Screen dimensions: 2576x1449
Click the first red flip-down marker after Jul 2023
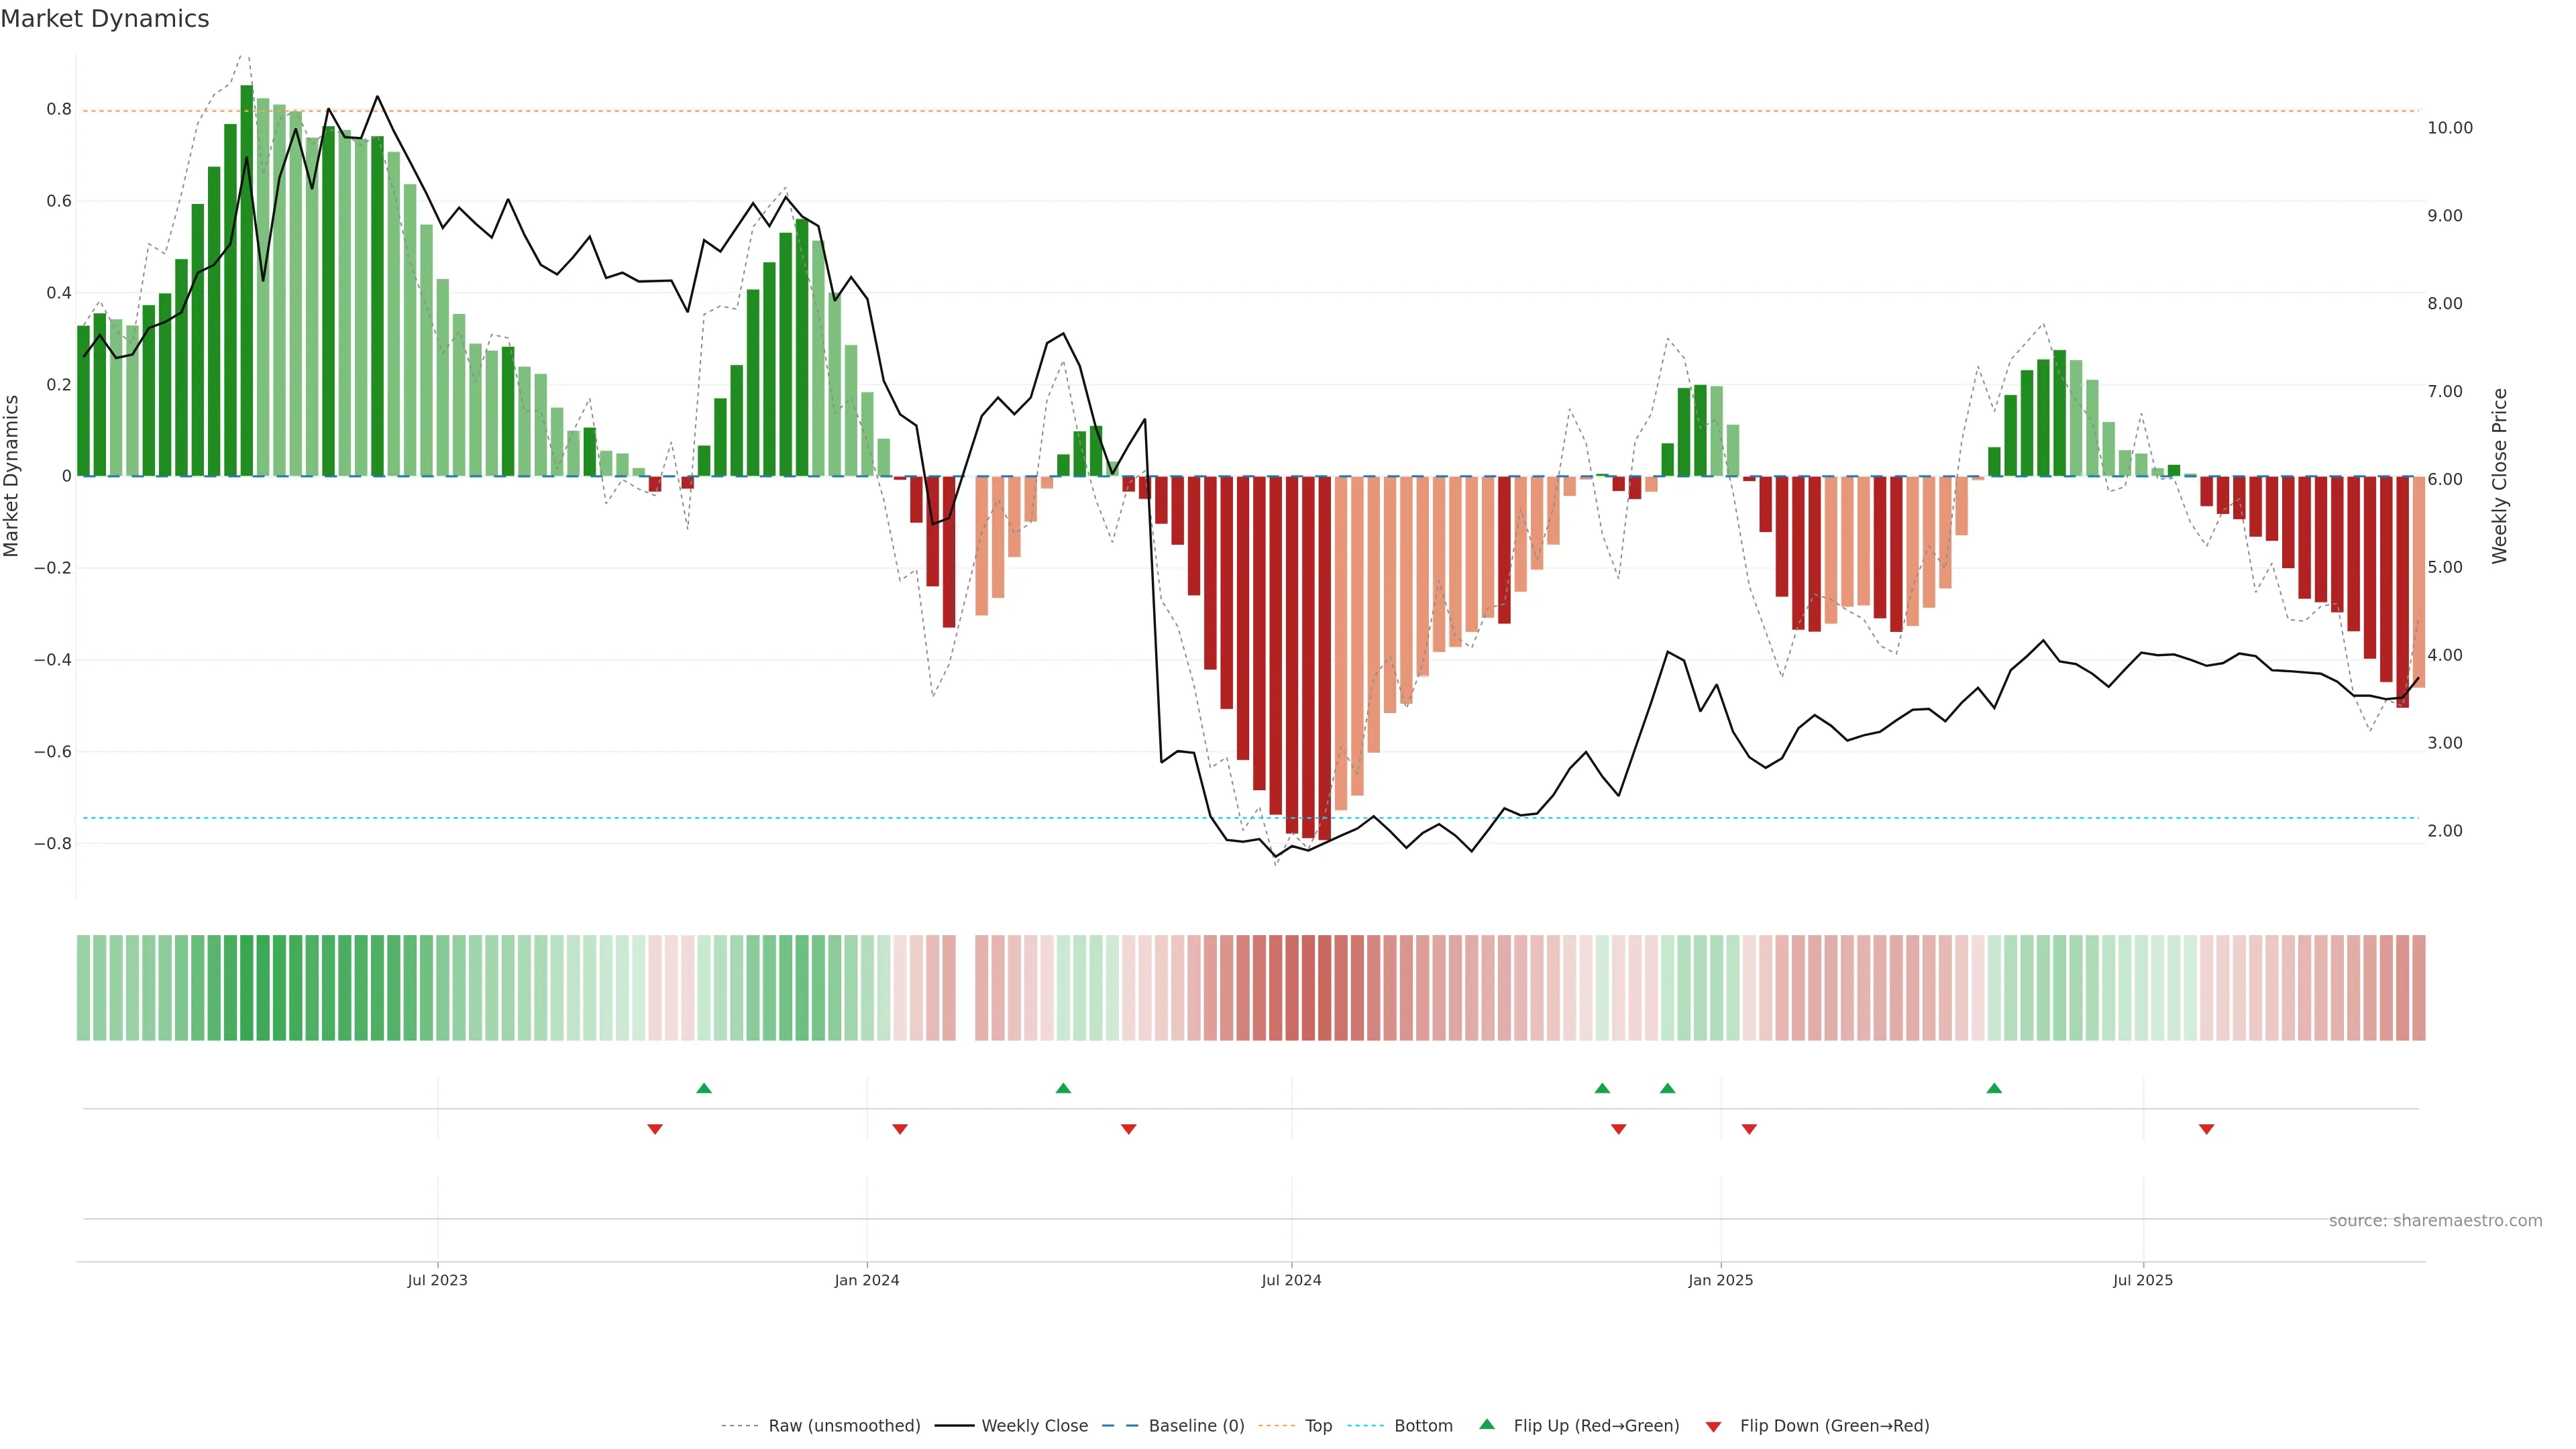click(655, 1129)
